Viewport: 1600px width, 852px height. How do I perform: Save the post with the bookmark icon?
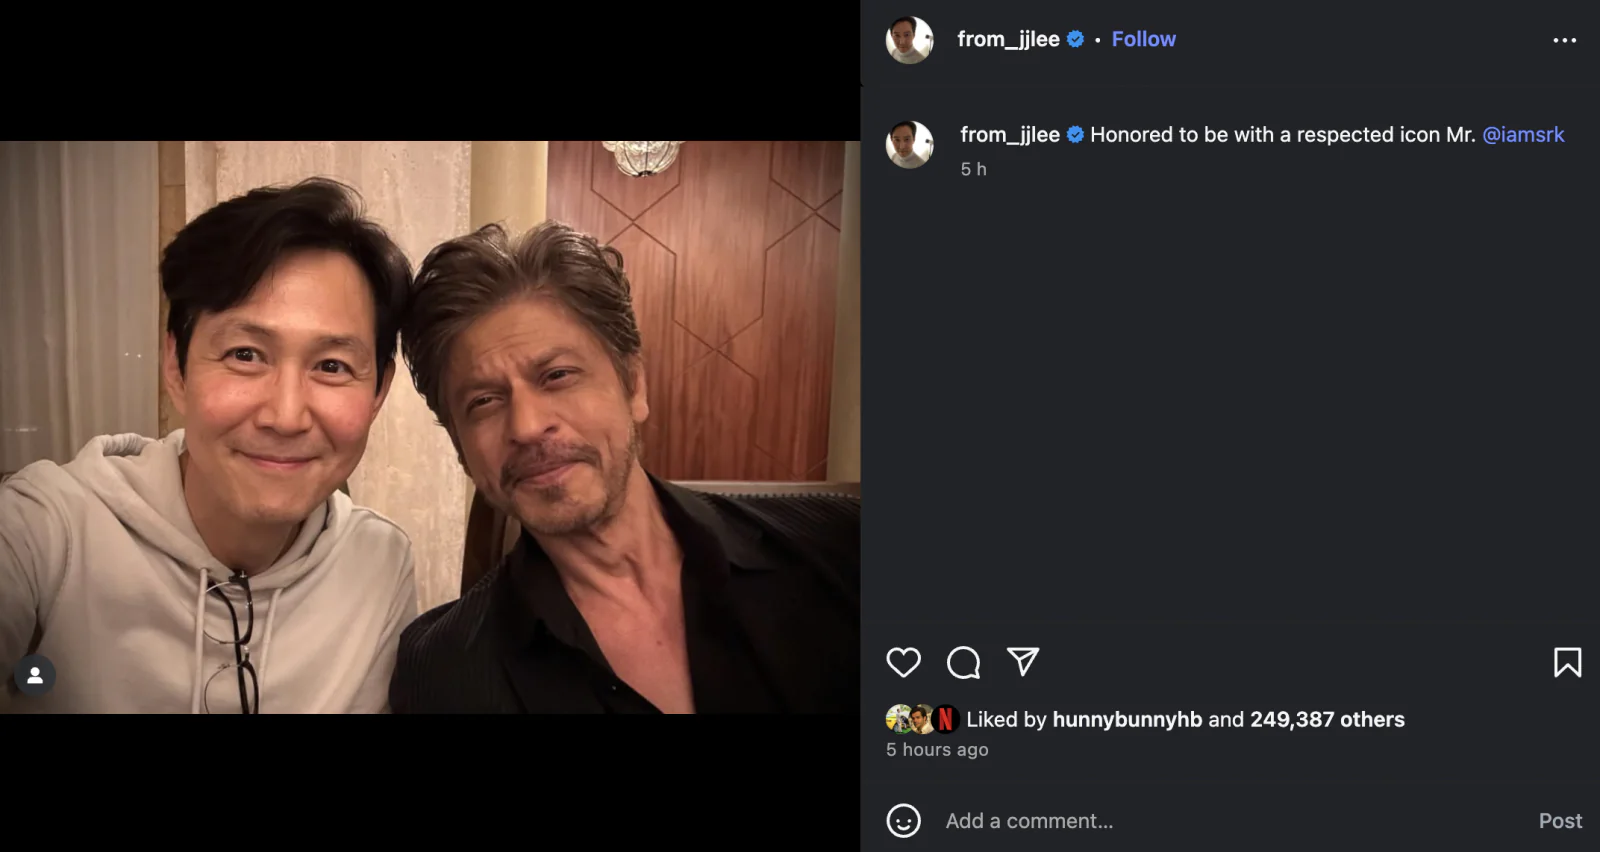click(1567, 662)
